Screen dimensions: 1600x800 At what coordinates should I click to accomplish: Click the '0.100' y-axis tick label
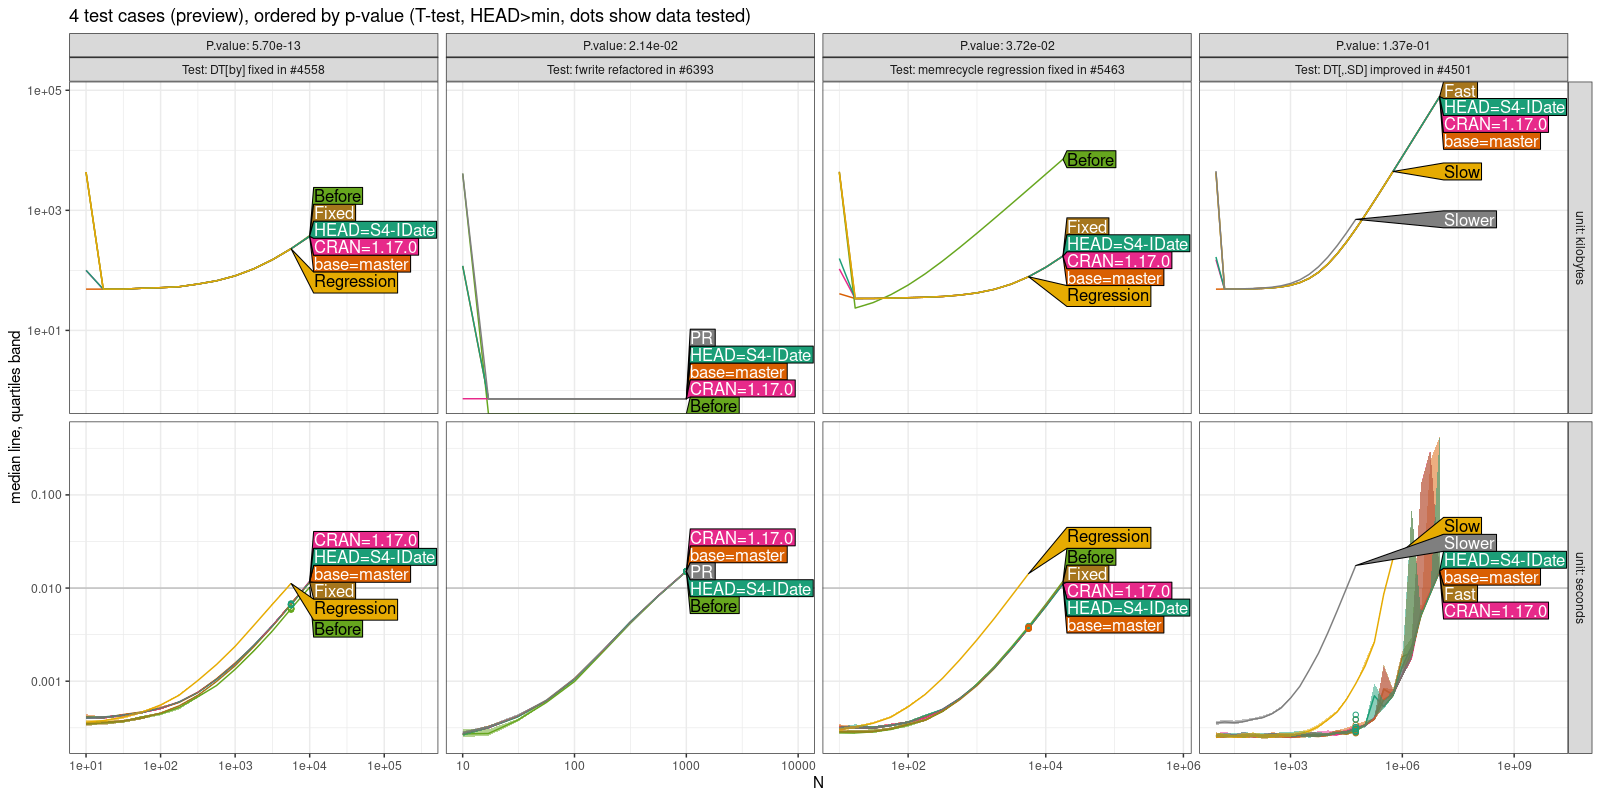(x=47, y=495)
